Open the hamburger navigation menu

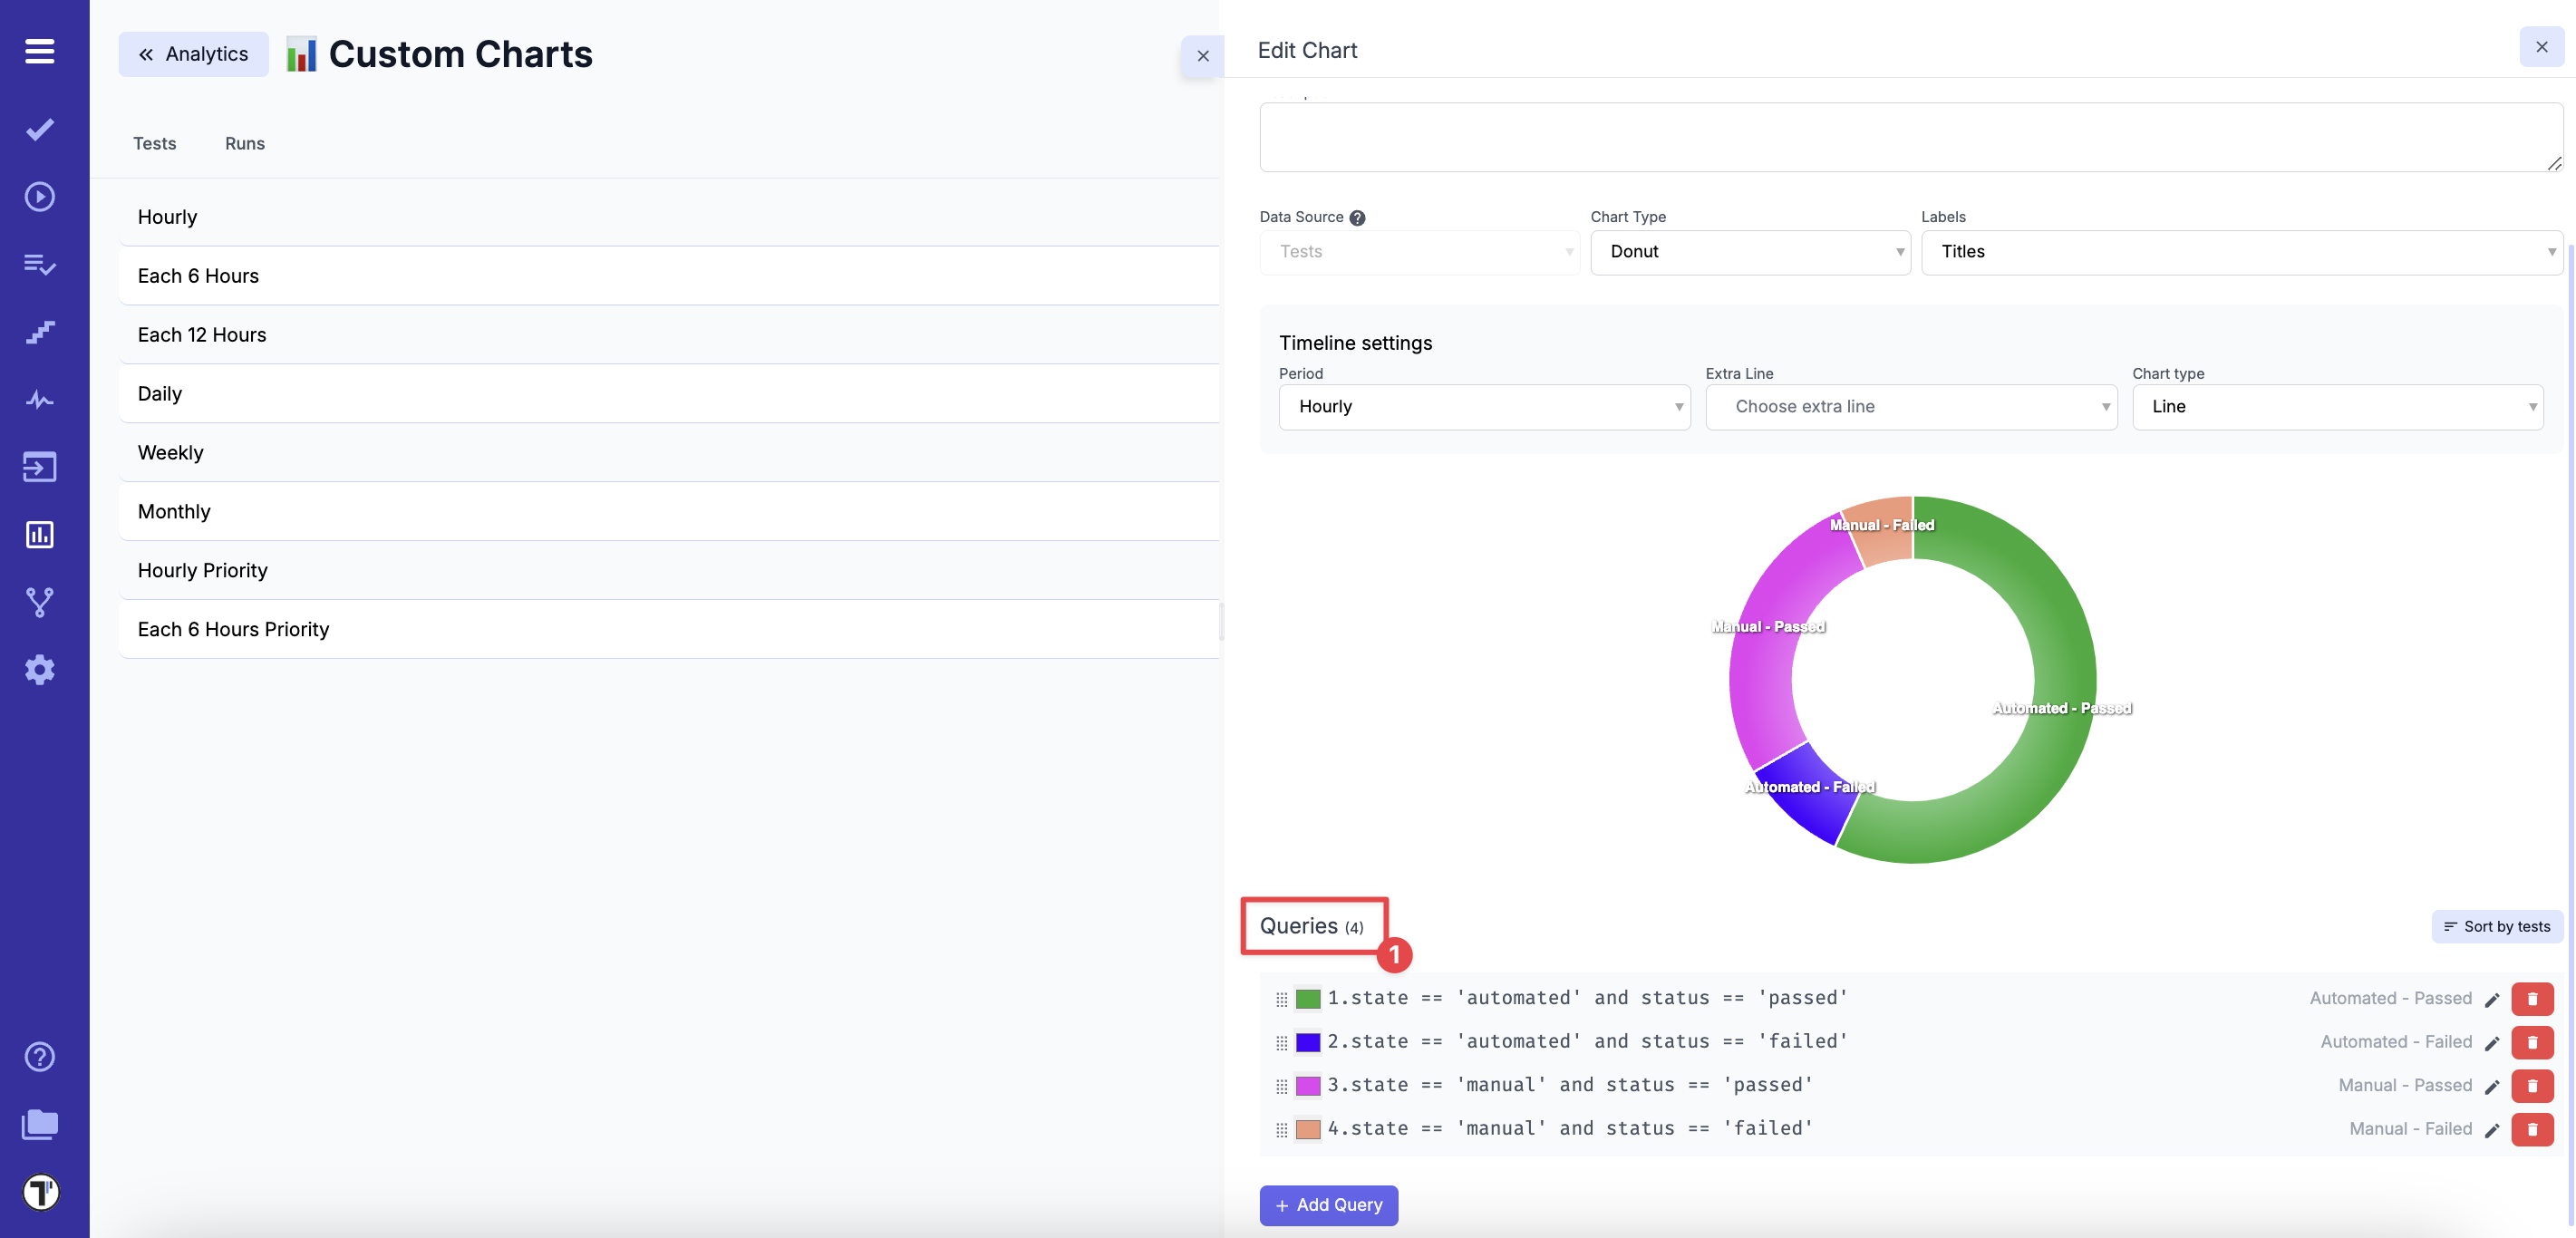click(x=39, y=50)
